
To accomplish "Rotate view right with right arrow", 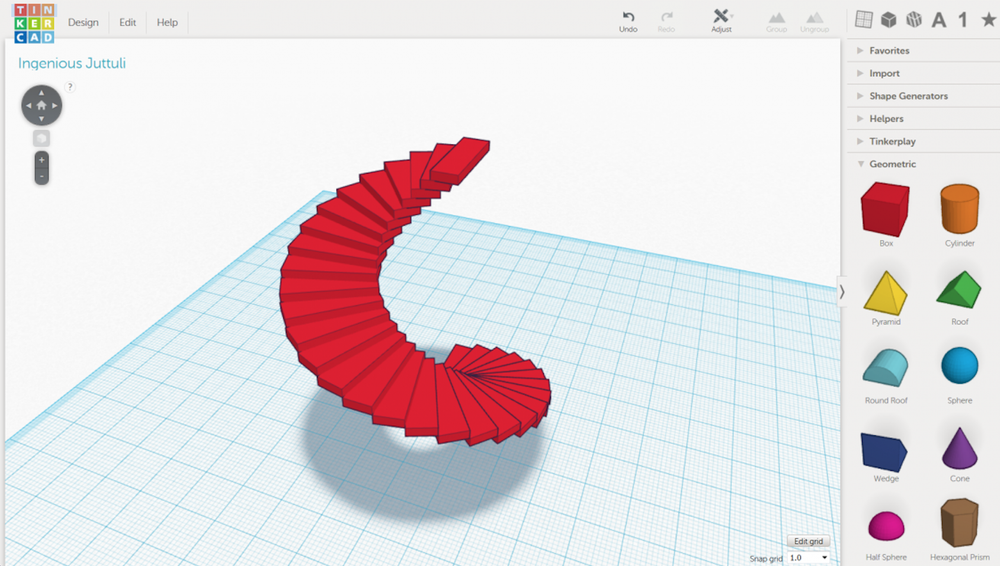I will [55, 105].
